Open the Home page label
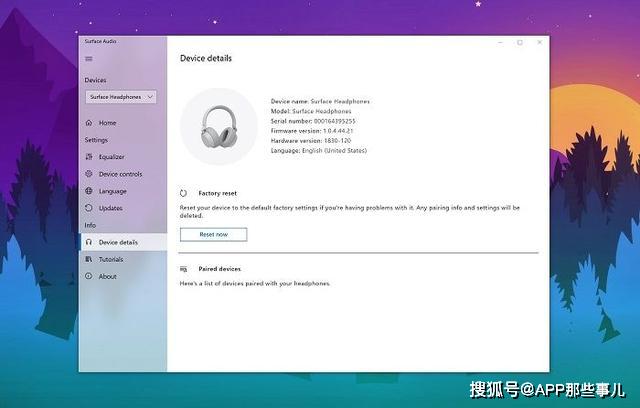 pos(107,123)
